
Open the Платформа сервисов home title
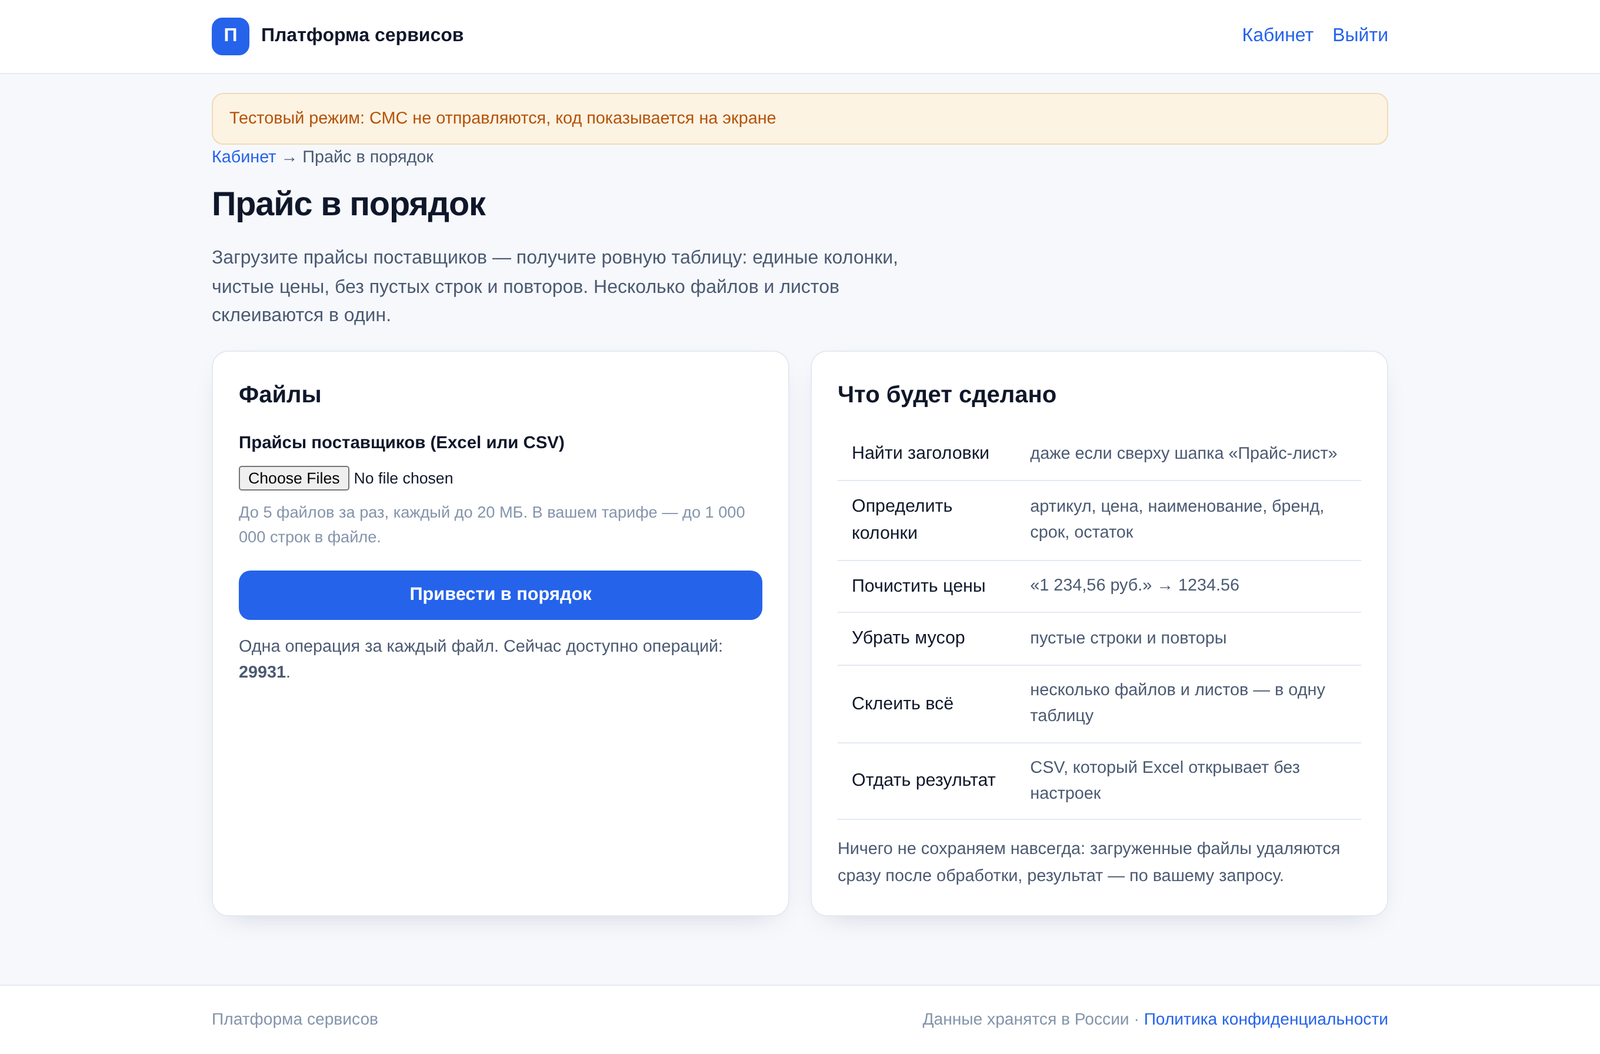362,35
